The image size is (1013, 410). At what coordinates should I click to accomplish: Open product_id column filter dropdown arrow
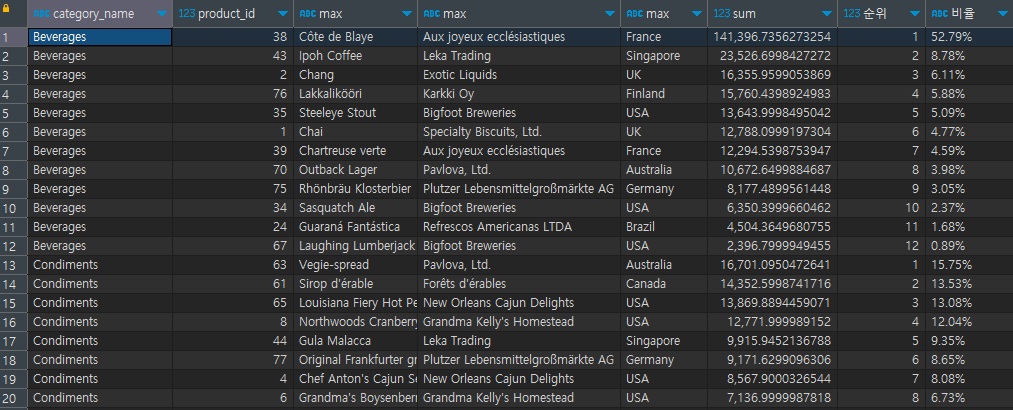click(282, 14)
